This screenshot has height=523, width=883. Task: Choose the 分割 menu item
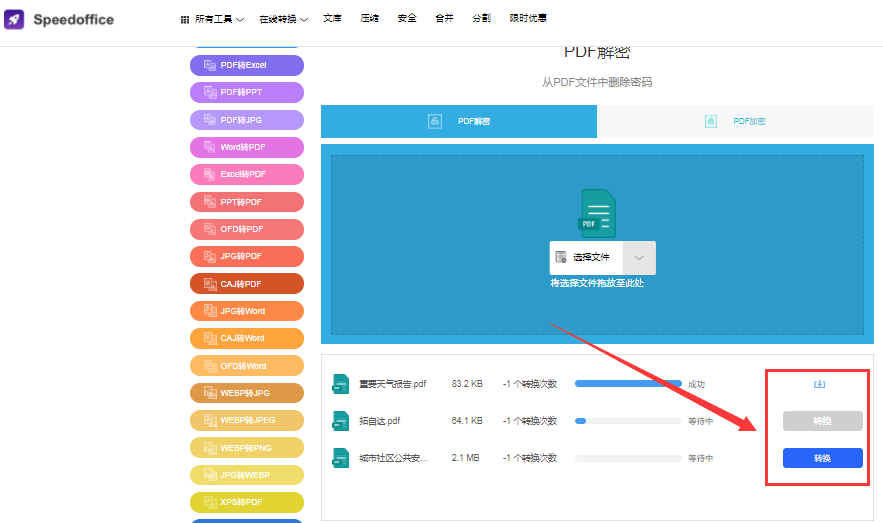click(x=481, y=18)
